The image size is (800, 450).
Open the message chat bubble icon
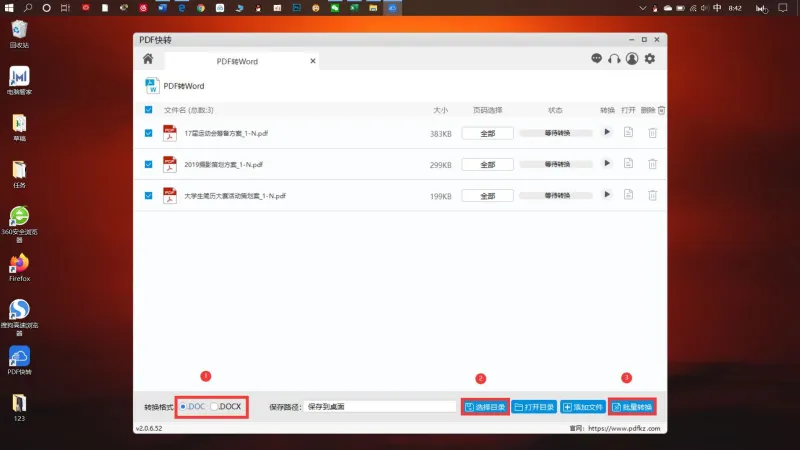coord(596,59)
